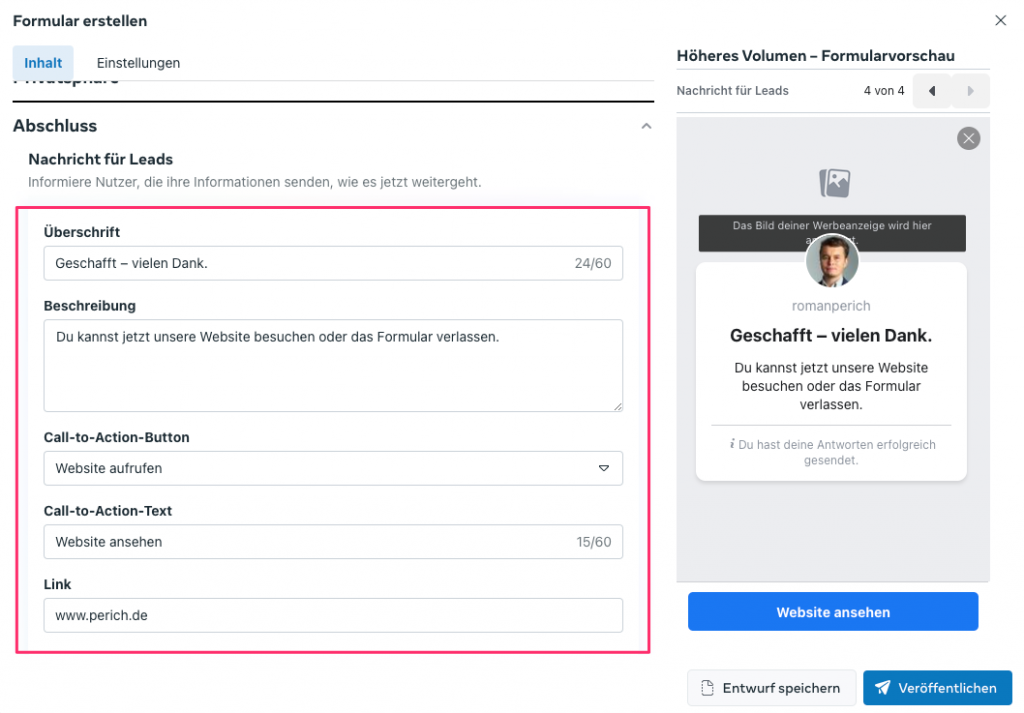1024x713 pixels.
Task: Click the Veröffentlichen button
Action: pos(937,688)
